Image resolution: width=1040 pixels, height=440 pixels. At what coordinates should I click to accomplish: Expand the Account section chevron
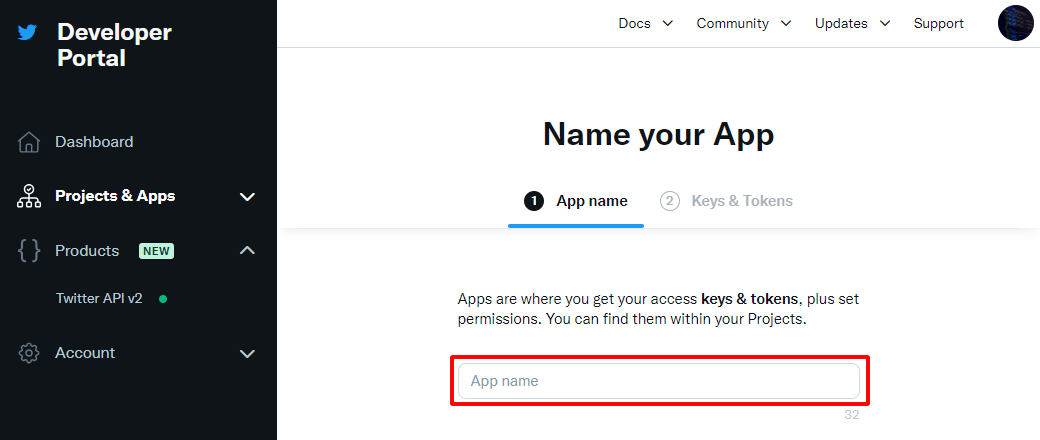pos(247,354)
